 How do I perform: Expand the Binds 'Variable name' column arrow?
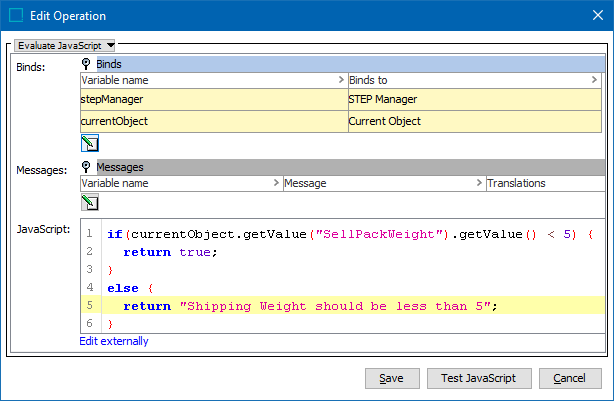(x=341, y=79)
